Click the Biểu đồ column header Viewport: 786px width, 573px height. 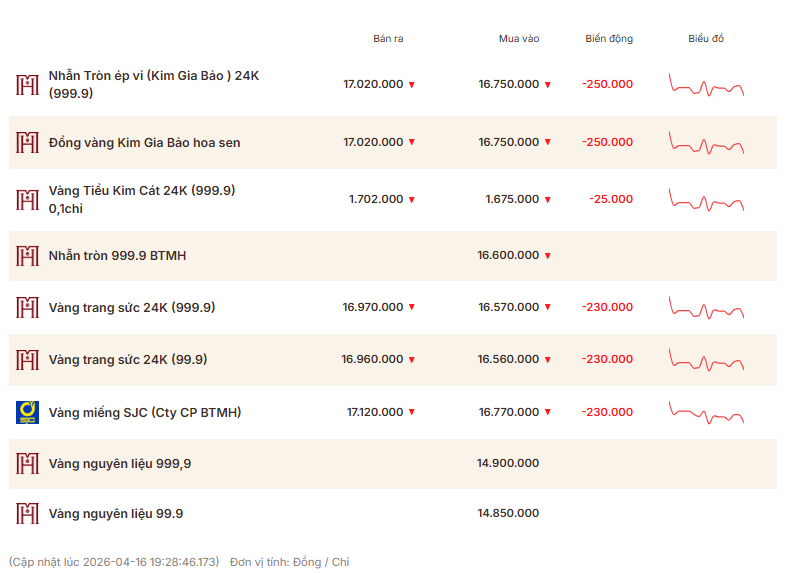706,39
